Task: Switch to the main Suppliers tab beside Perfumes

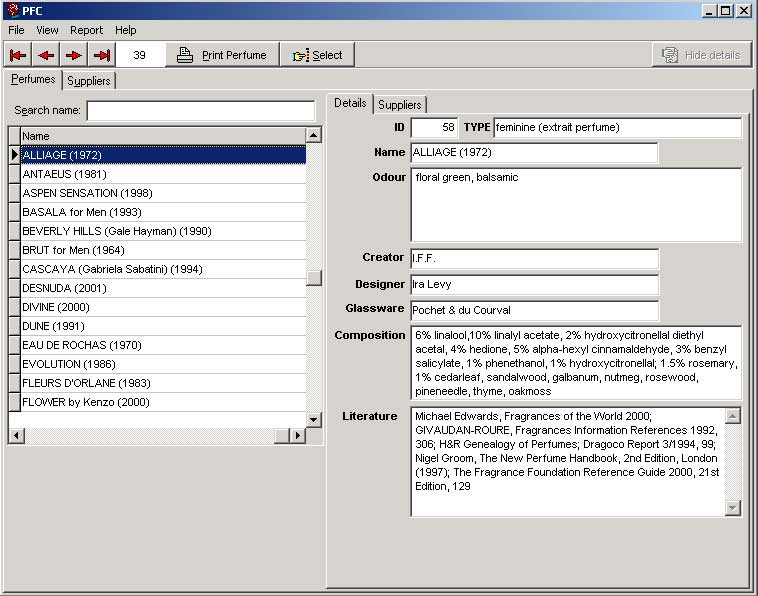Action: pyautogui.click(x=89, y=81)
